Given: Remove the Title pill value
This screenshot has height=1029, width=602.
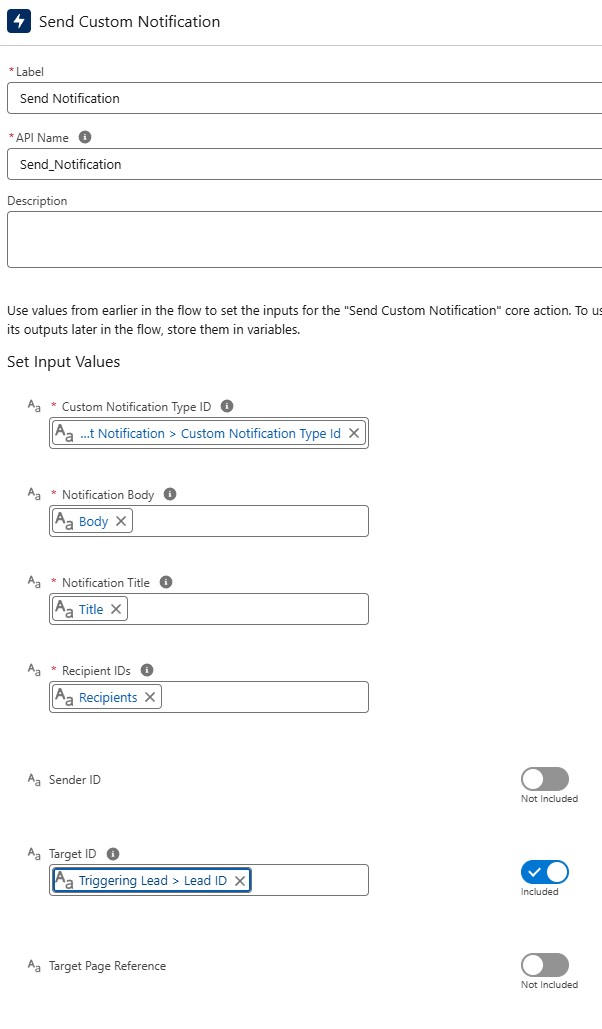Looking at the screenshot, I should tap(116, 609).
